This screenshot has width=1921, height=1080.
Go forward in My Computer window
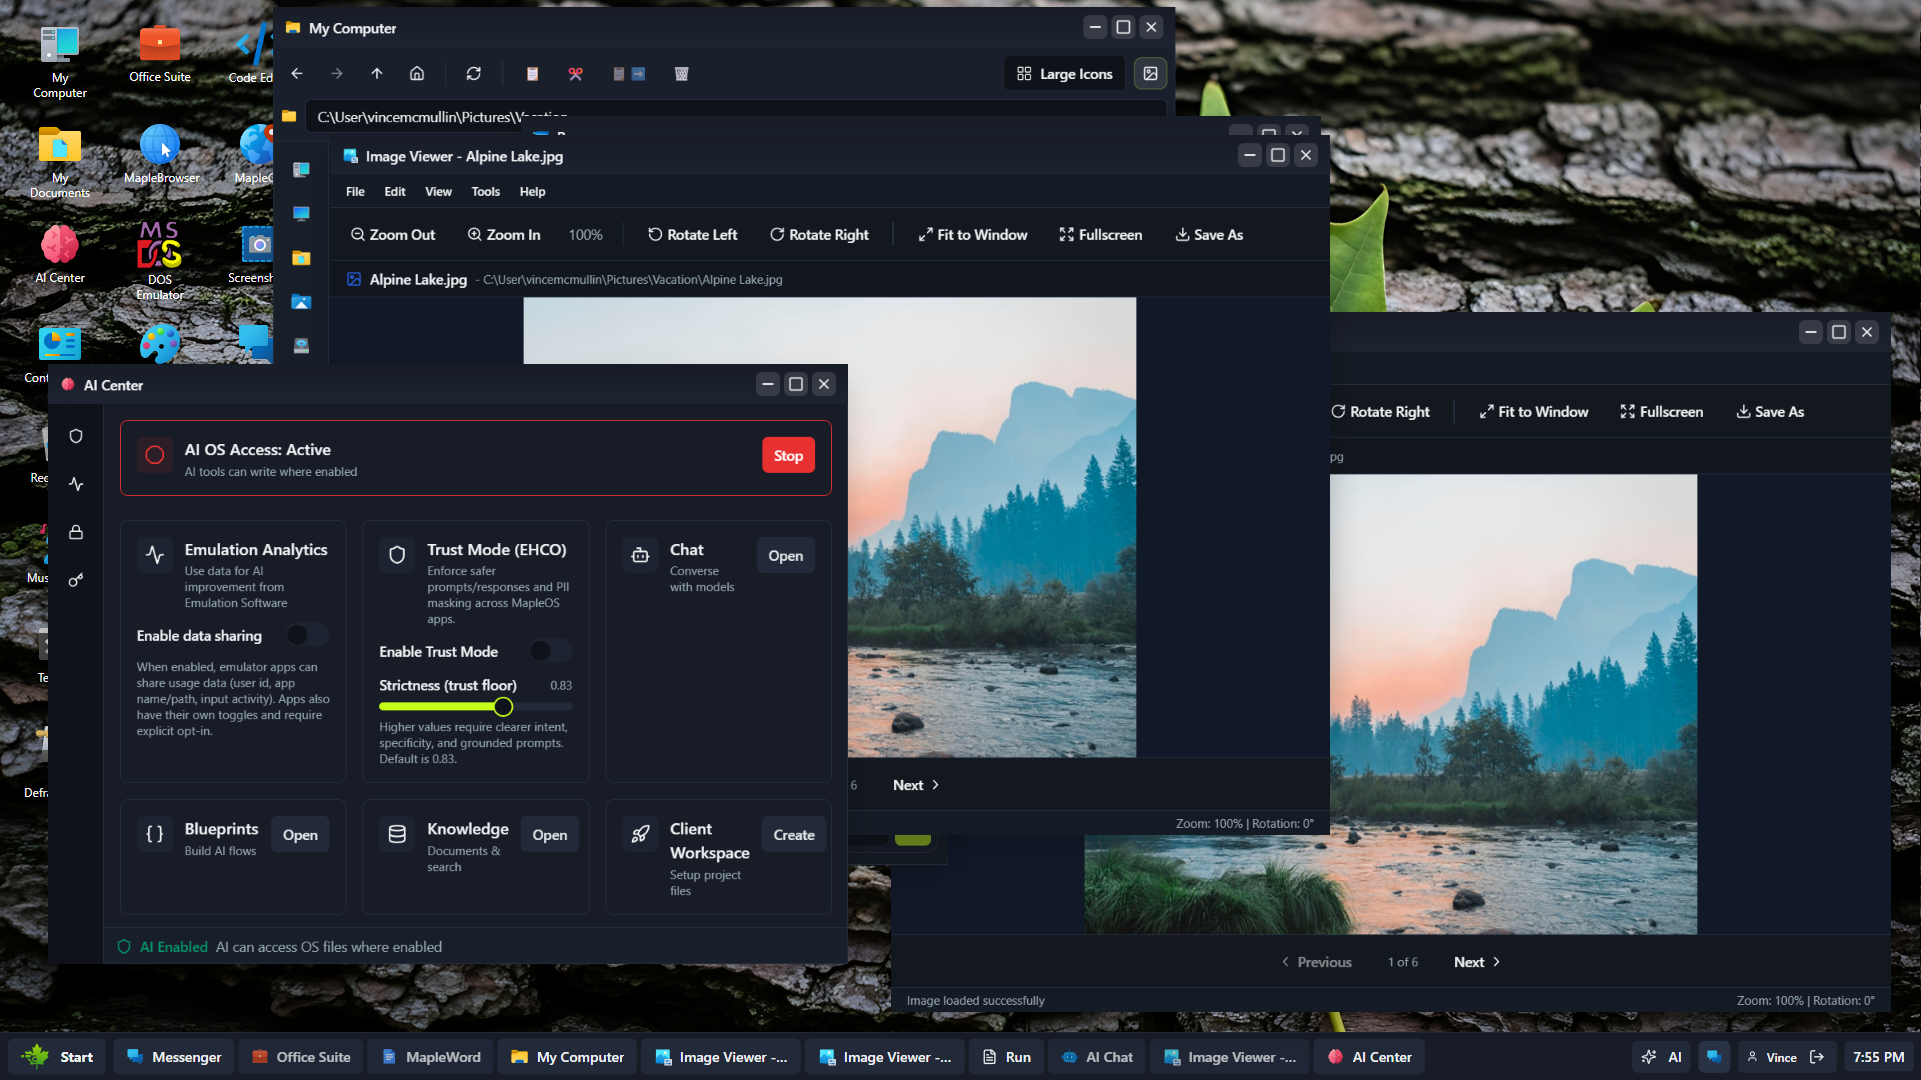(x=337, y=73)
